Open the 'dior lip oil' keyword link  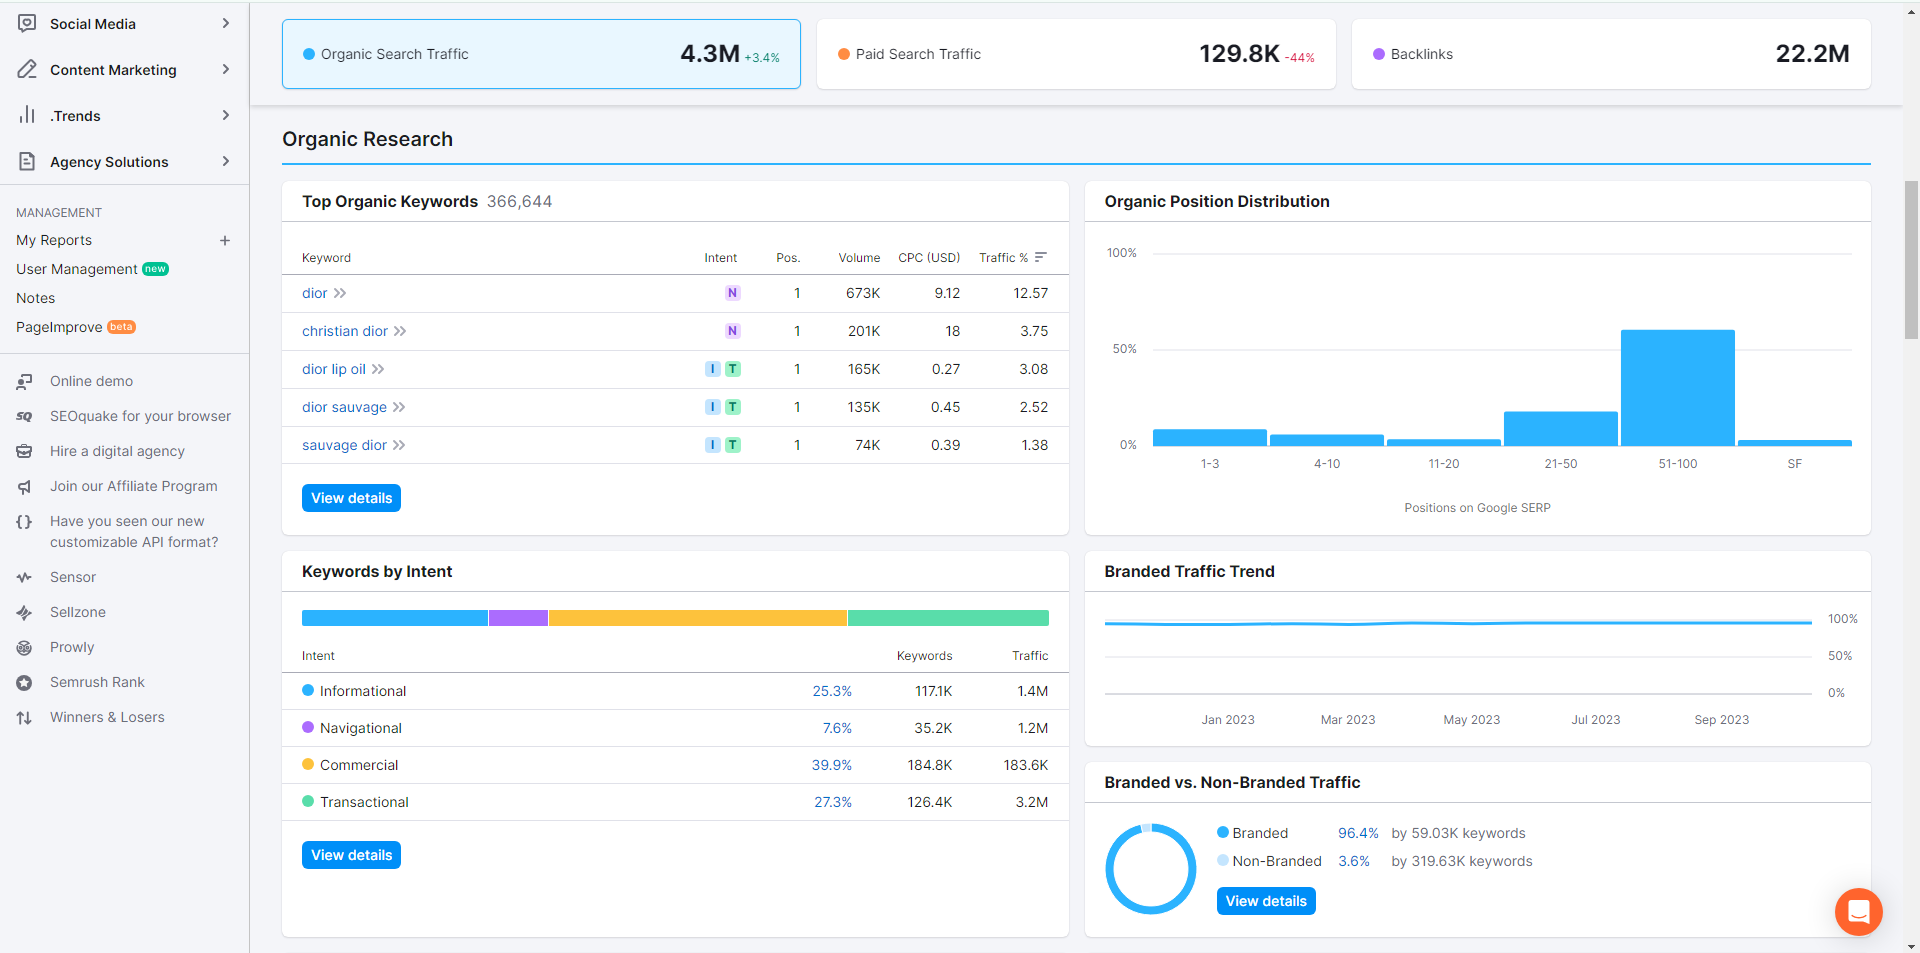click(x=334, y=370)
